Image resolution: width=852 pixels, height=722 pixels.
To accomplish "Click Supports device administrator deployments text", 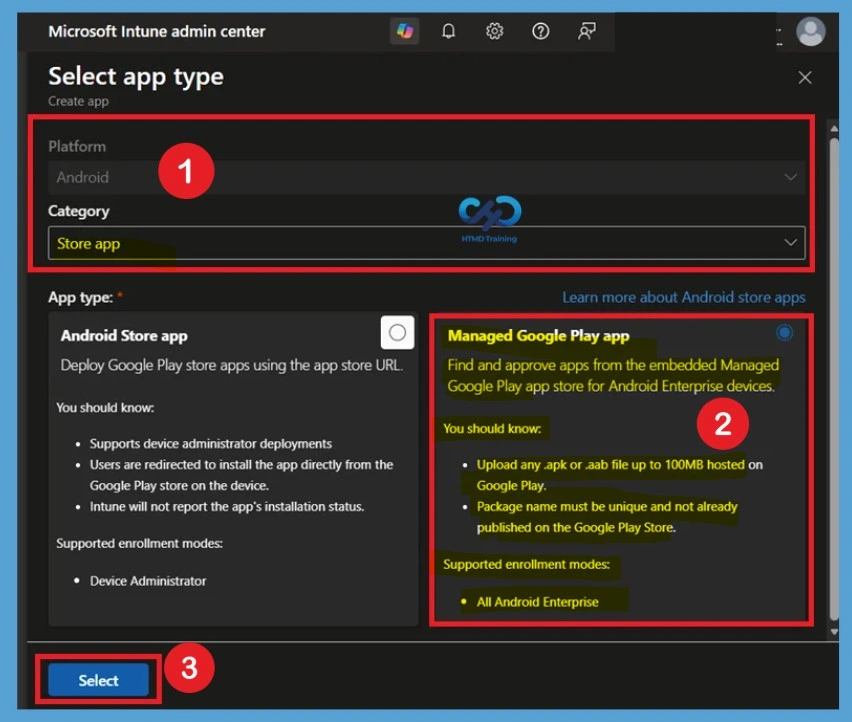I will pos(211,443).
